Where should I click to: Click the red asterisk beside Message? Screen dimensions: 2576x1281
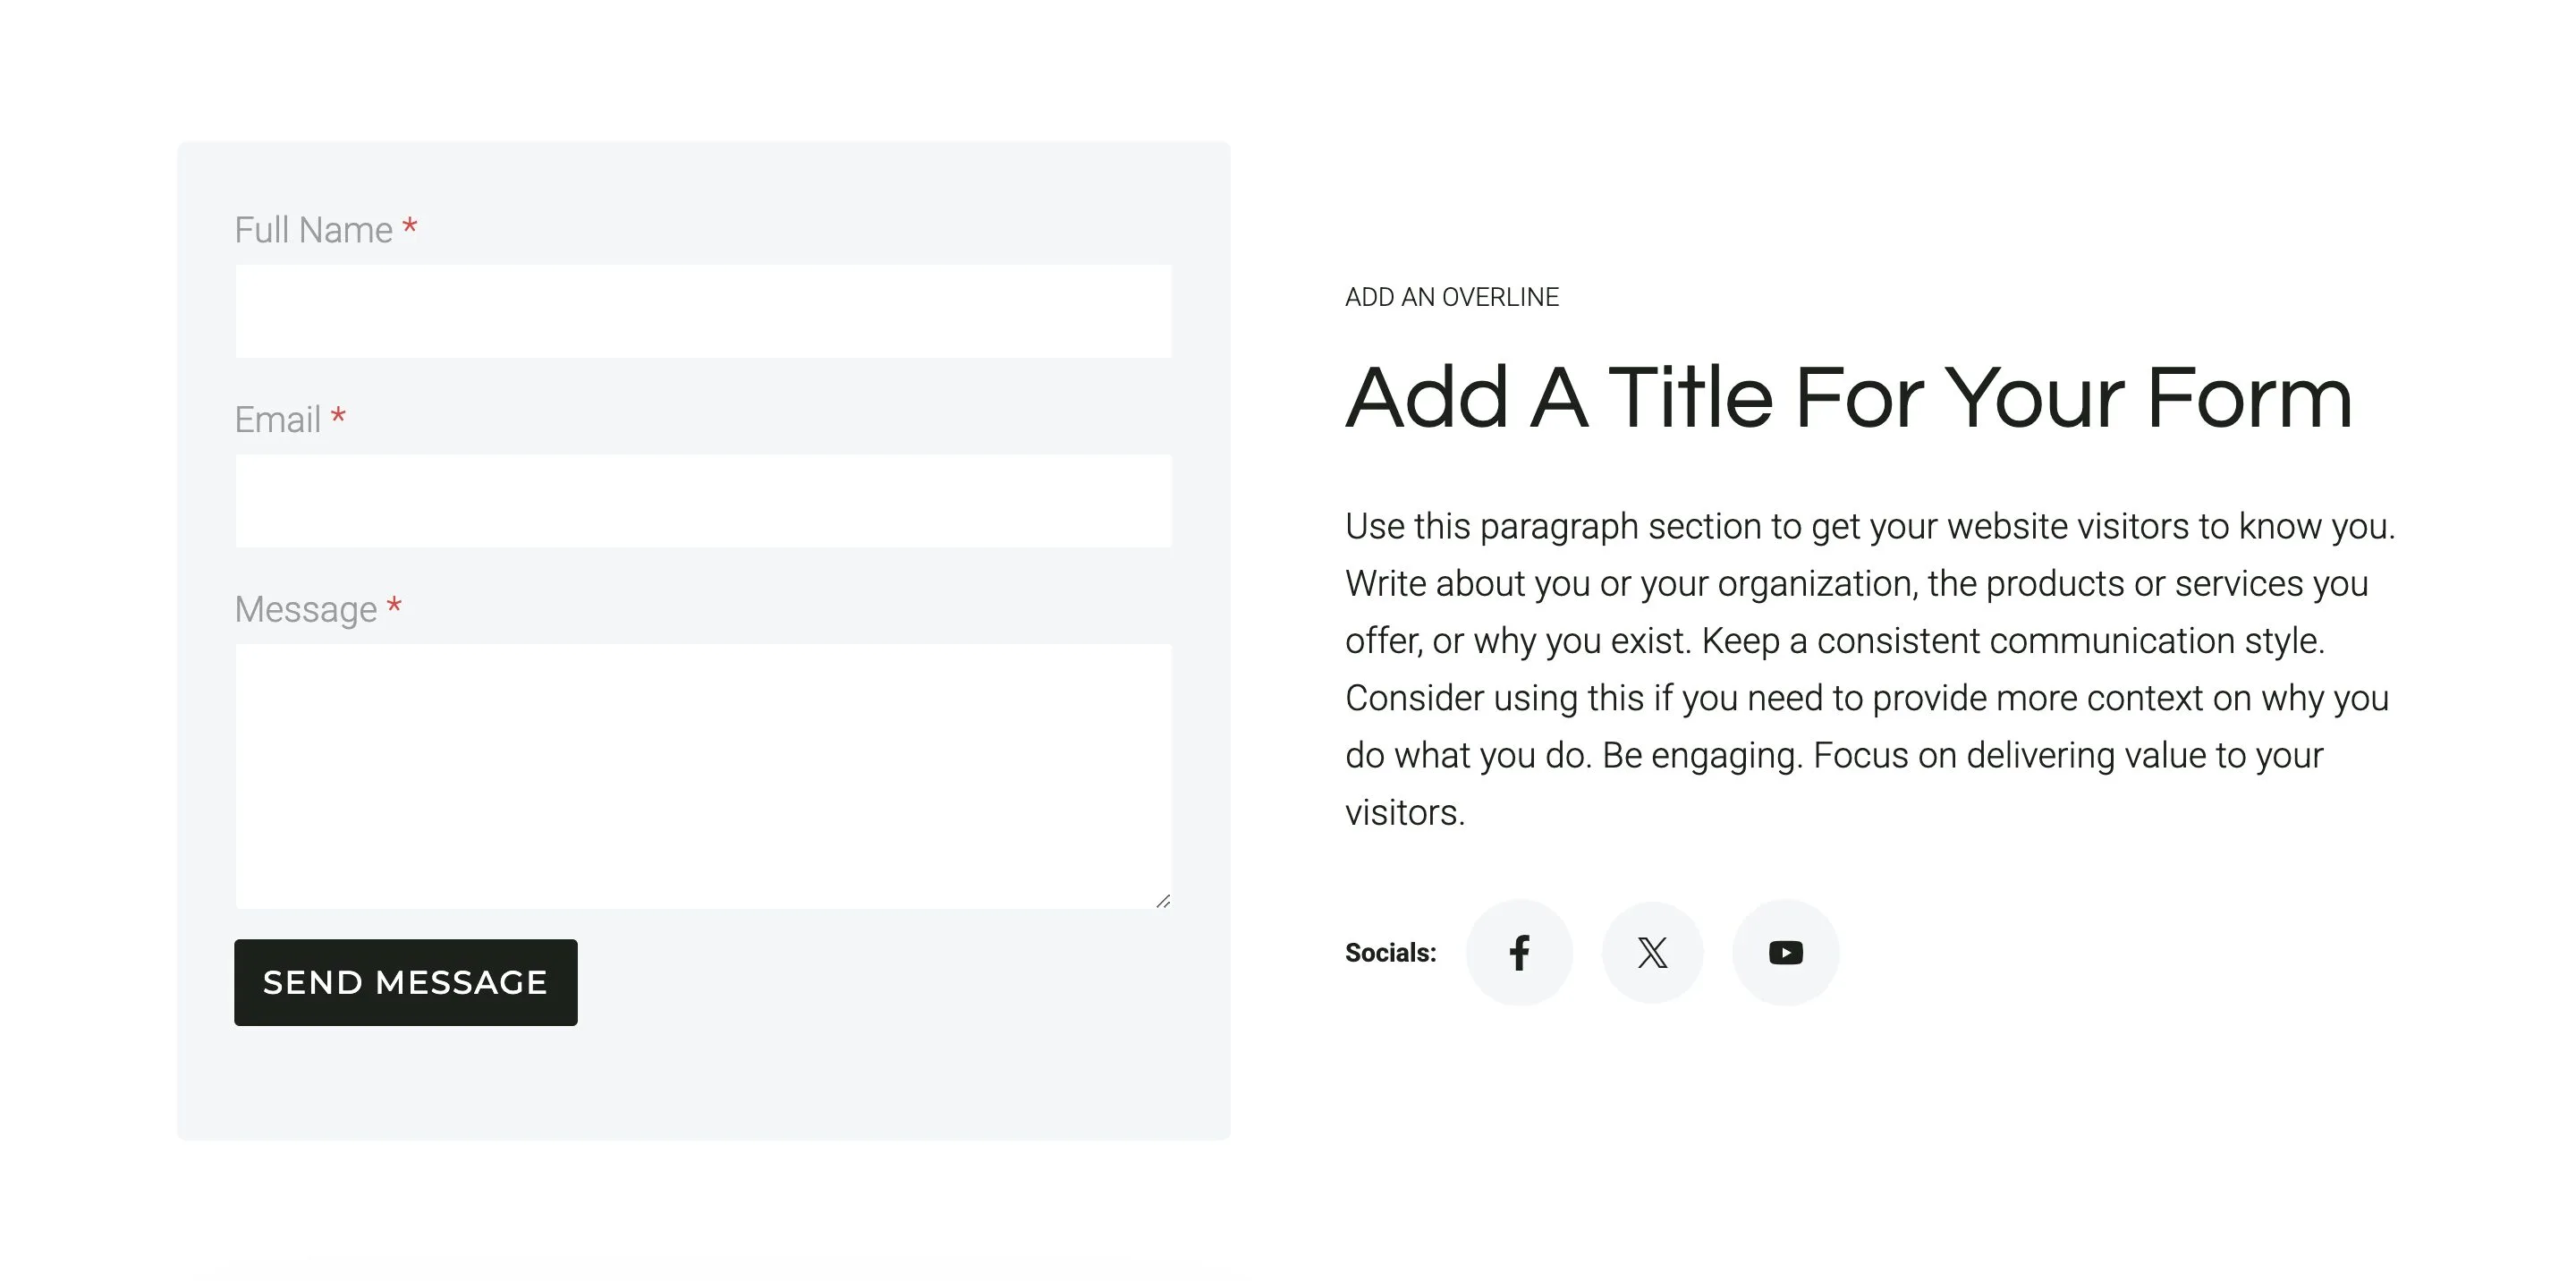[x=394, y=606]
